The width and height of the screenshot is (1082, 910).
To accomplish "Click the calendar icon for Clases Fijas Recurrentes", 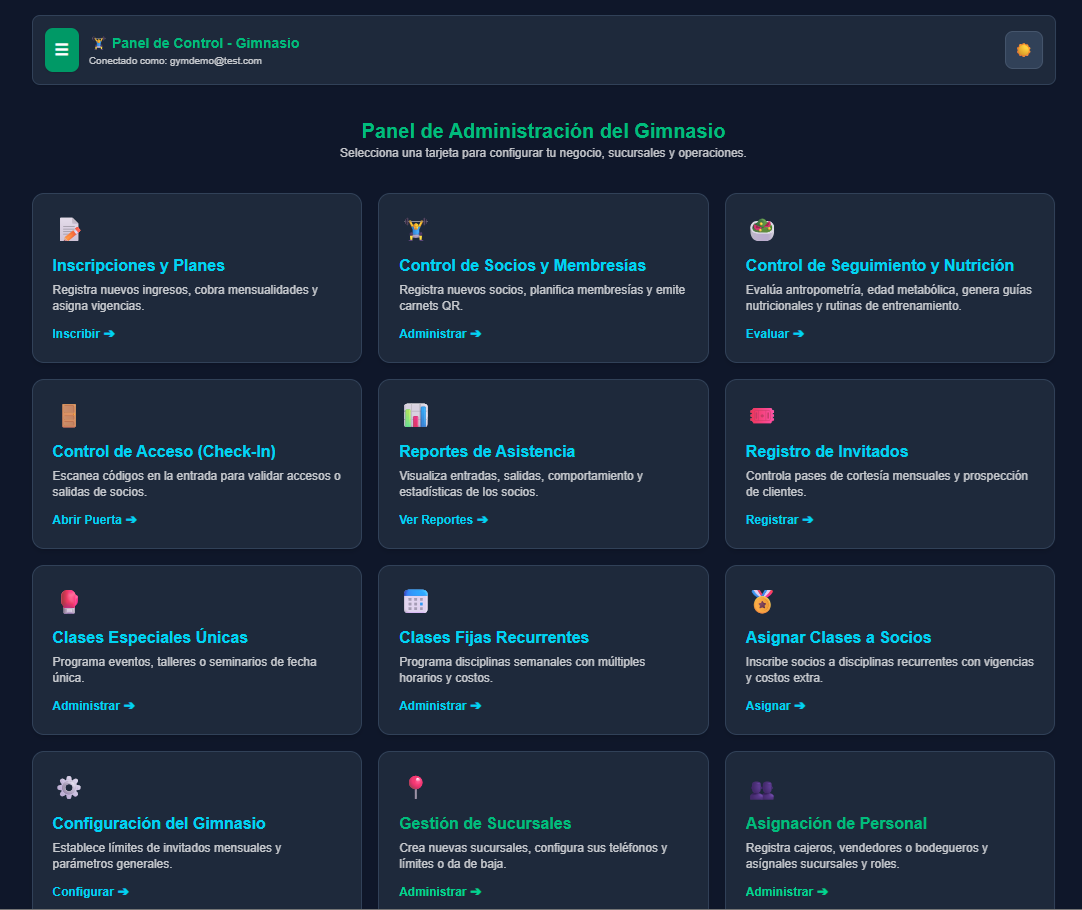I will pos(415,602).
